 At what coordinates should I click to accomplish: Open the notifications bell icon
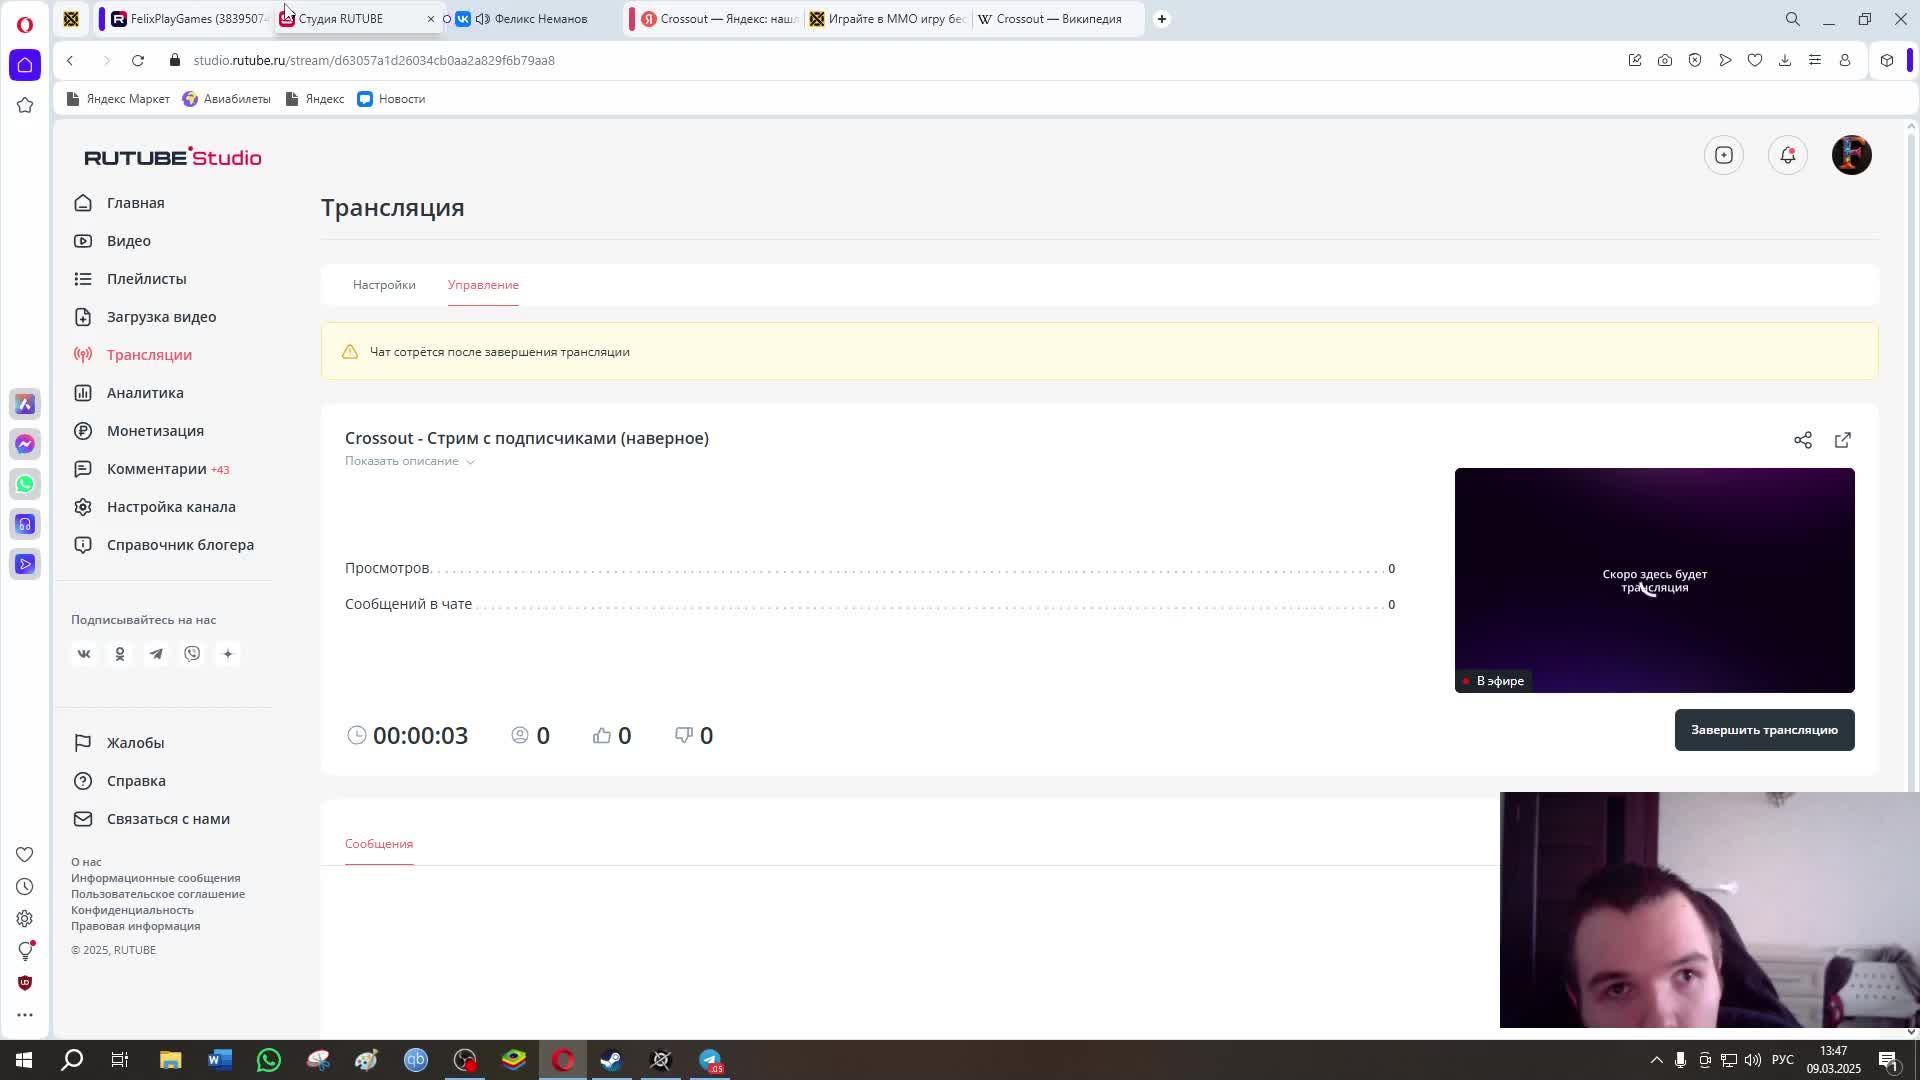tap(1787, 155)
